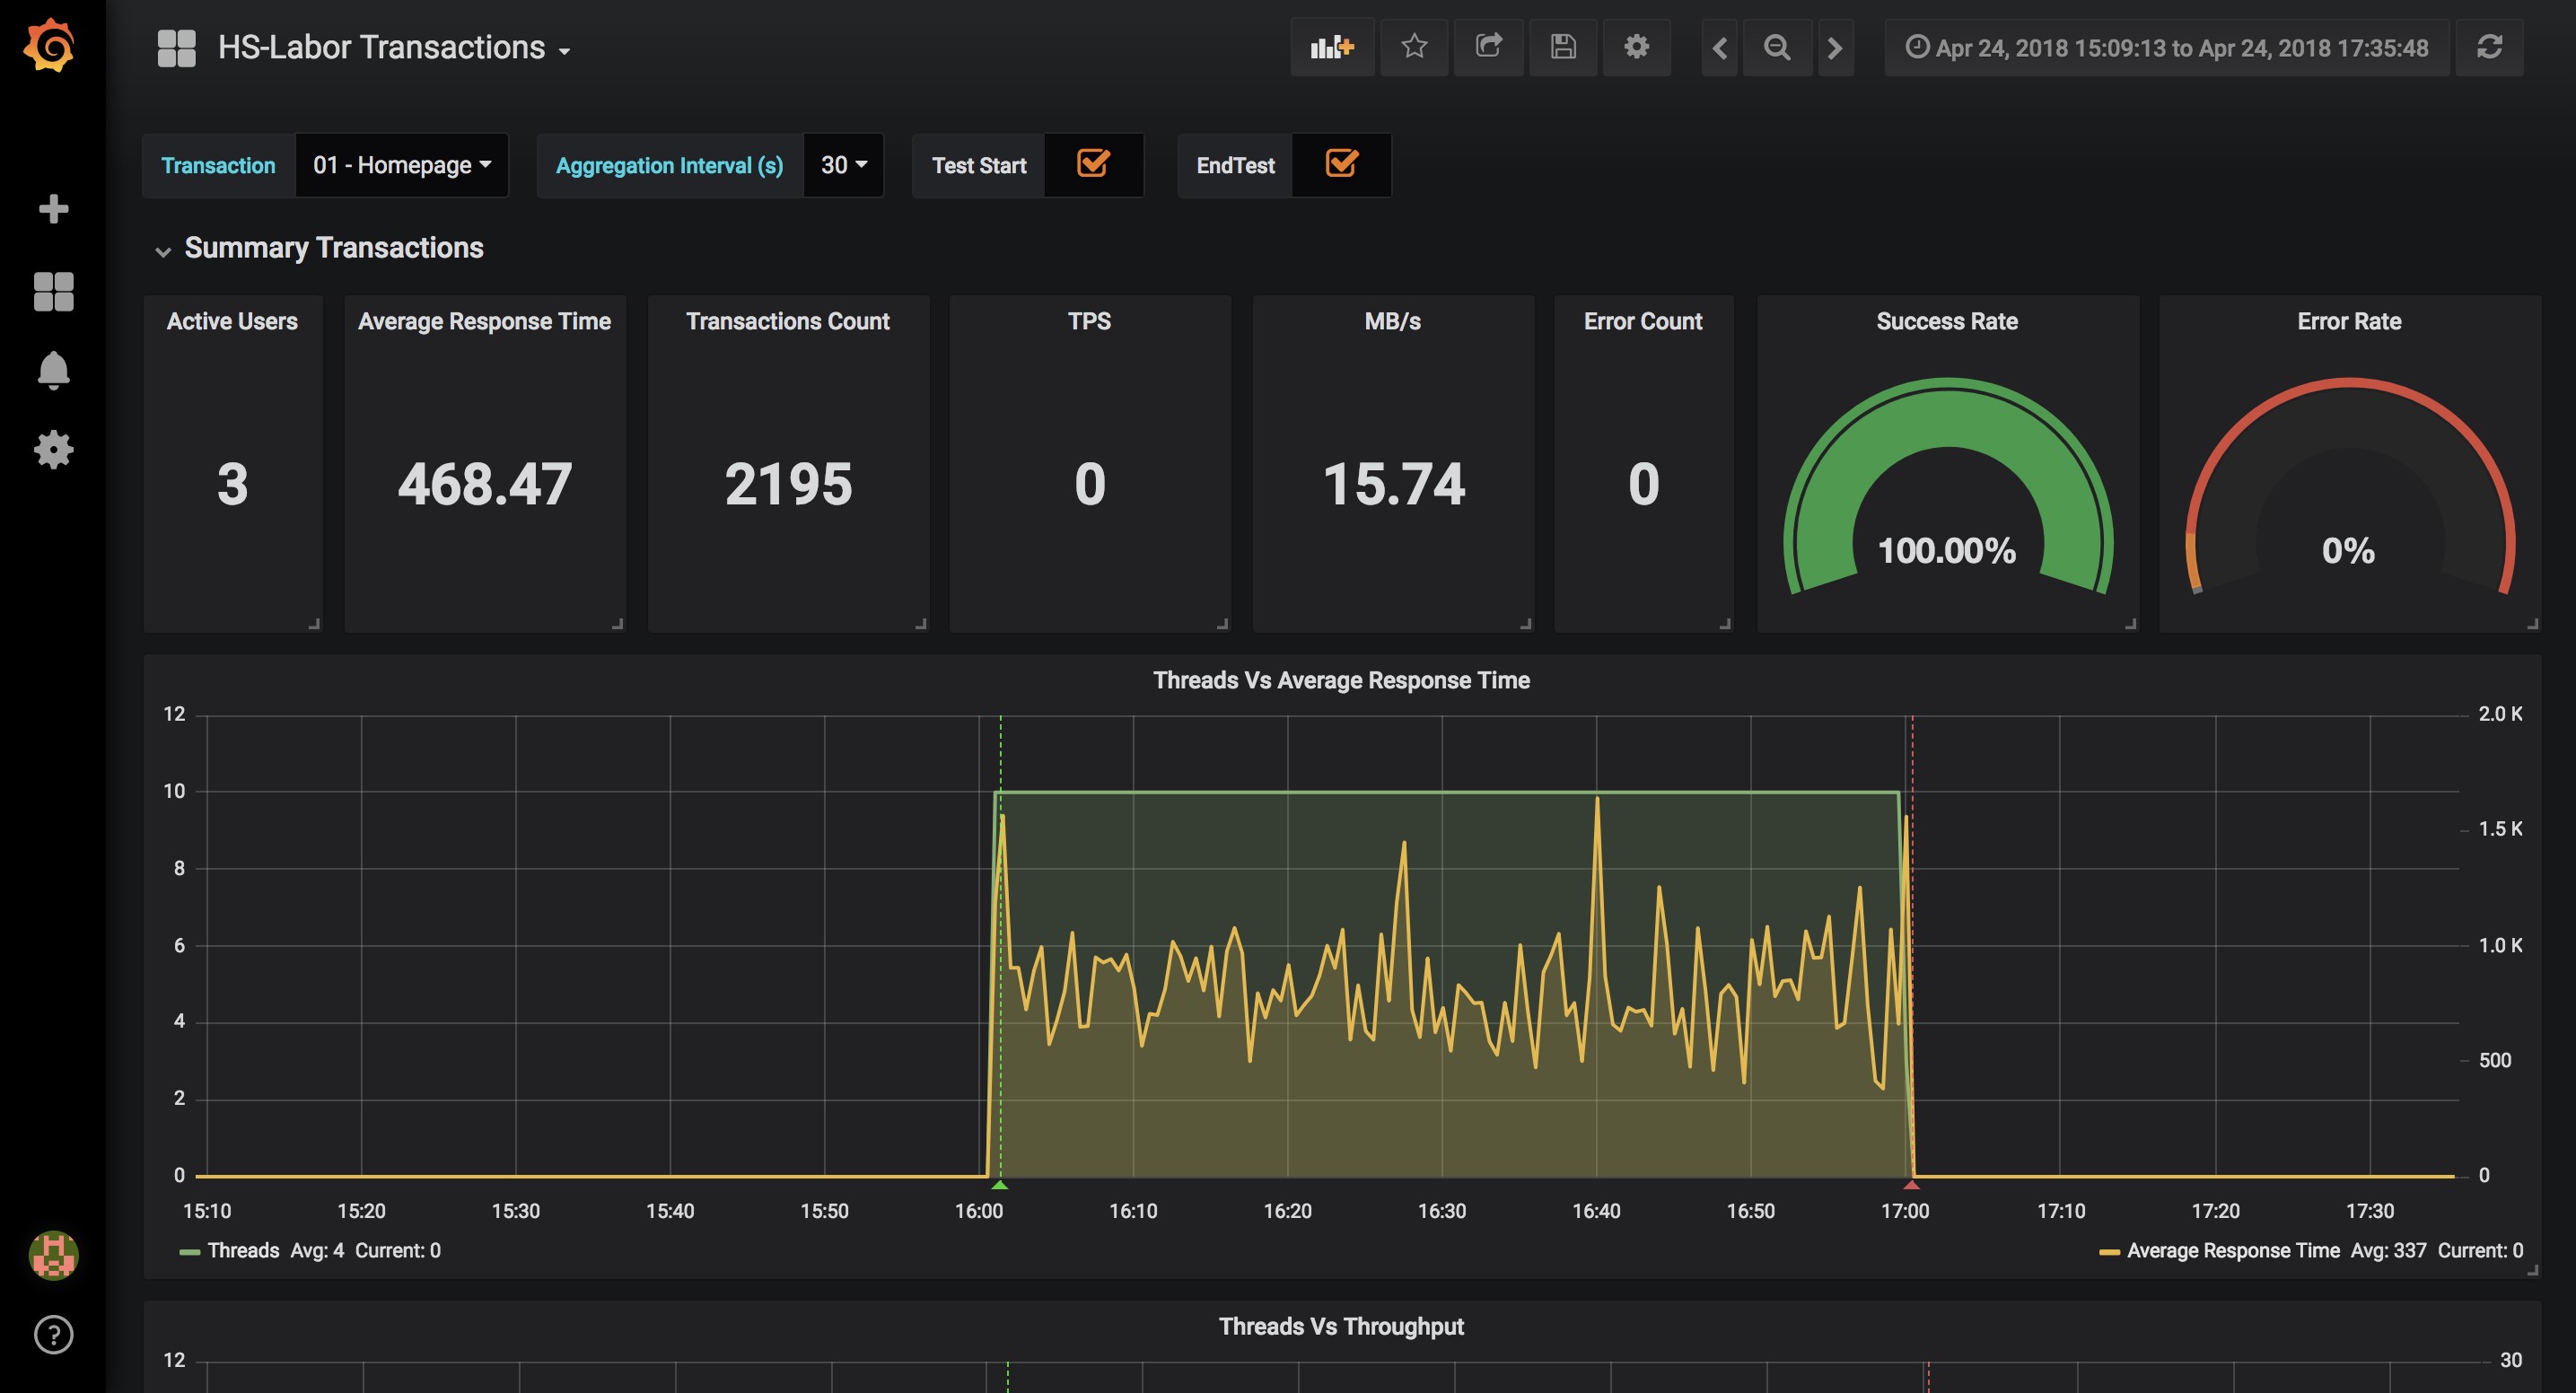
Task: Toggle Threads series in graph legend
Action: [x=243, y=1250]
